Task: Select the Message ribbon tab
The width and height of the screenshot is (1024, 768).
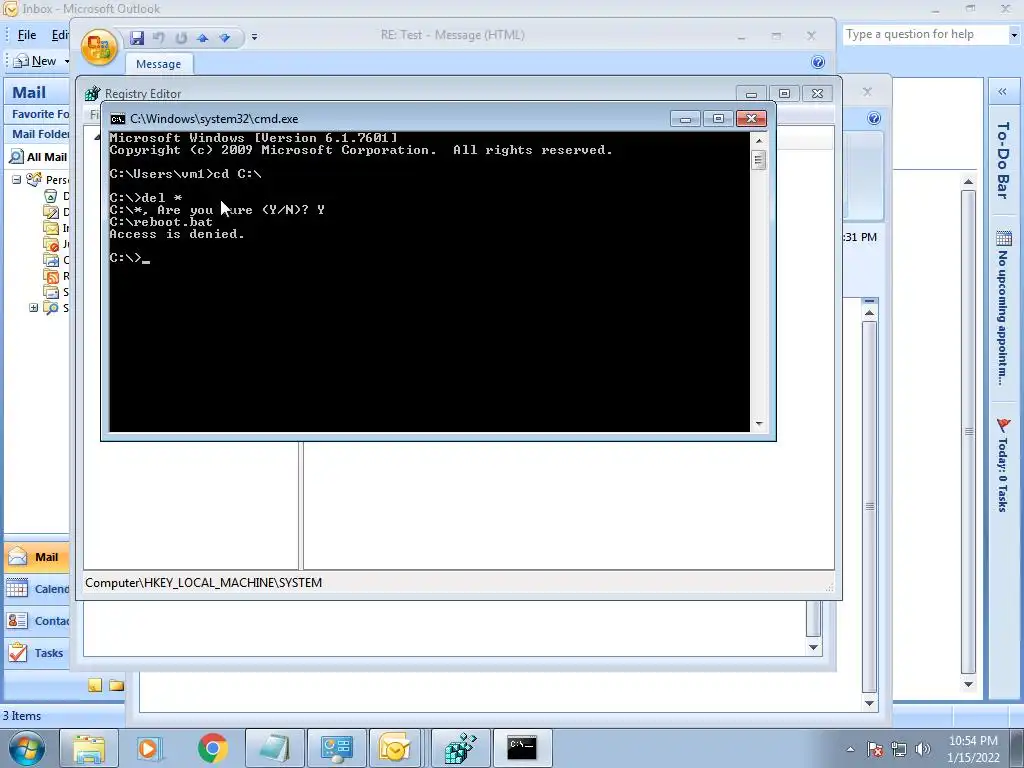Action: point(158,64)
